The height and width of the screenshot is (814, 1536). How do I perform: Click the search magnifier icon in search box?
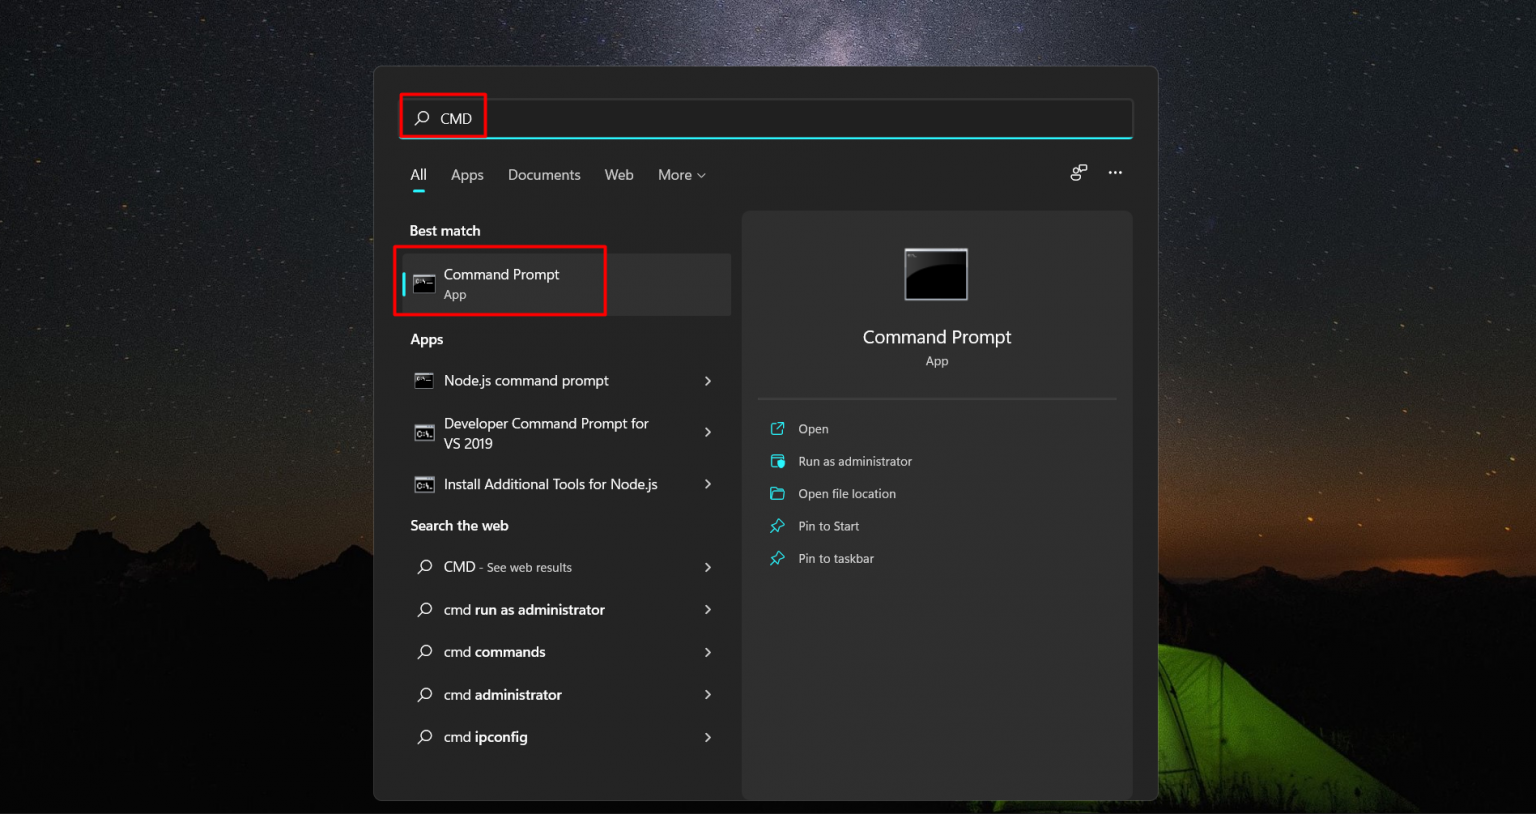pyautogui.click(x=422, y=118)
